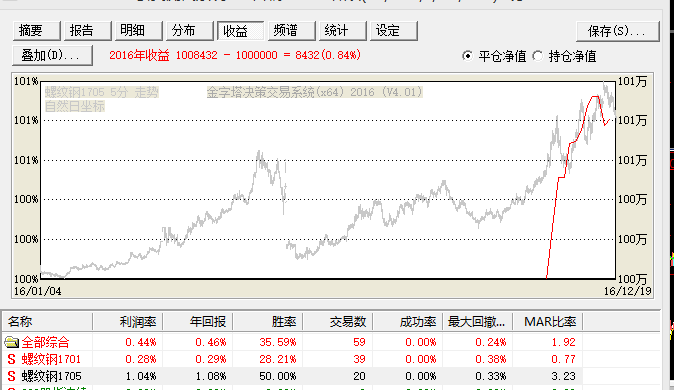Click the 自然日坐标 chart label
This screenshot has height=390, width=674.
(x=75, y=106)
